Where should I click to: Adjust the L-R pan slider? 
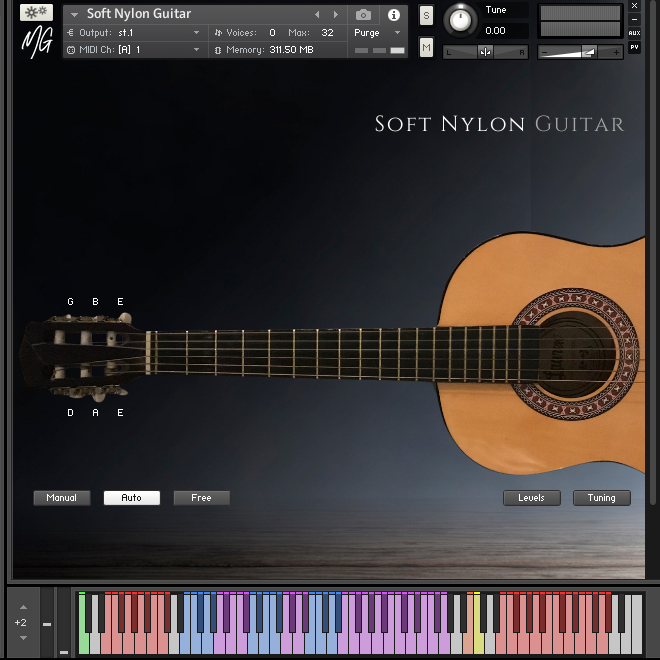click(x=485, y=52)
